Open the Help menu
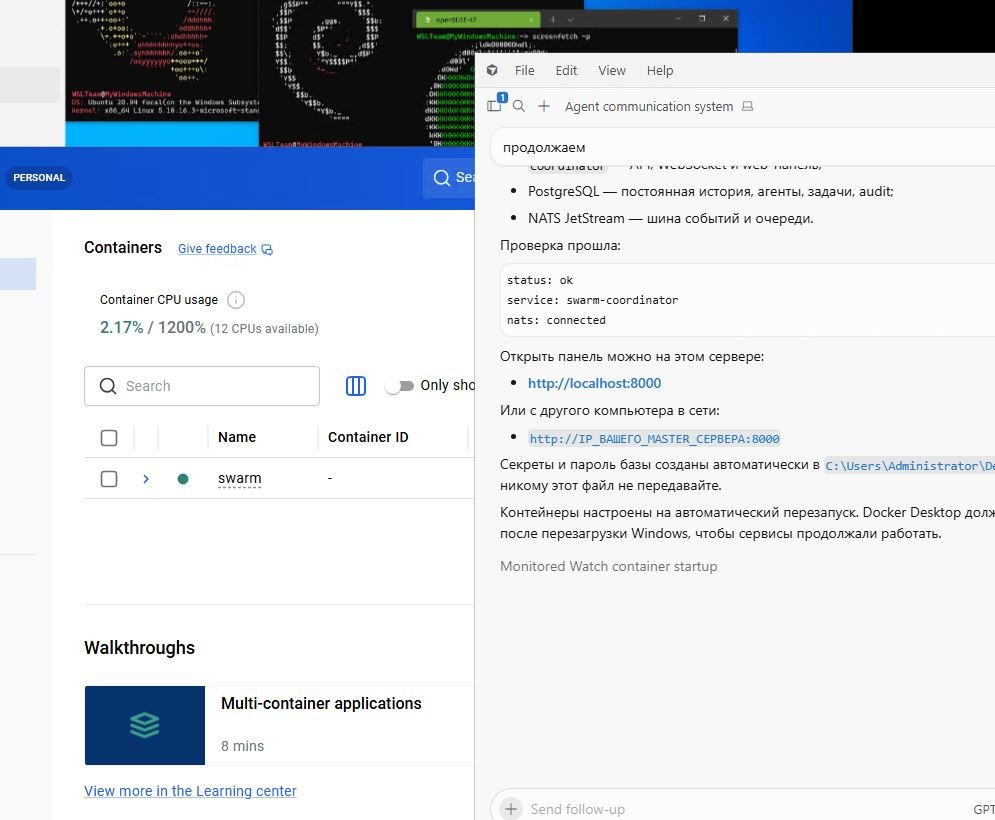The width and height of the screenshot is (995, 820). coord(660,70)
